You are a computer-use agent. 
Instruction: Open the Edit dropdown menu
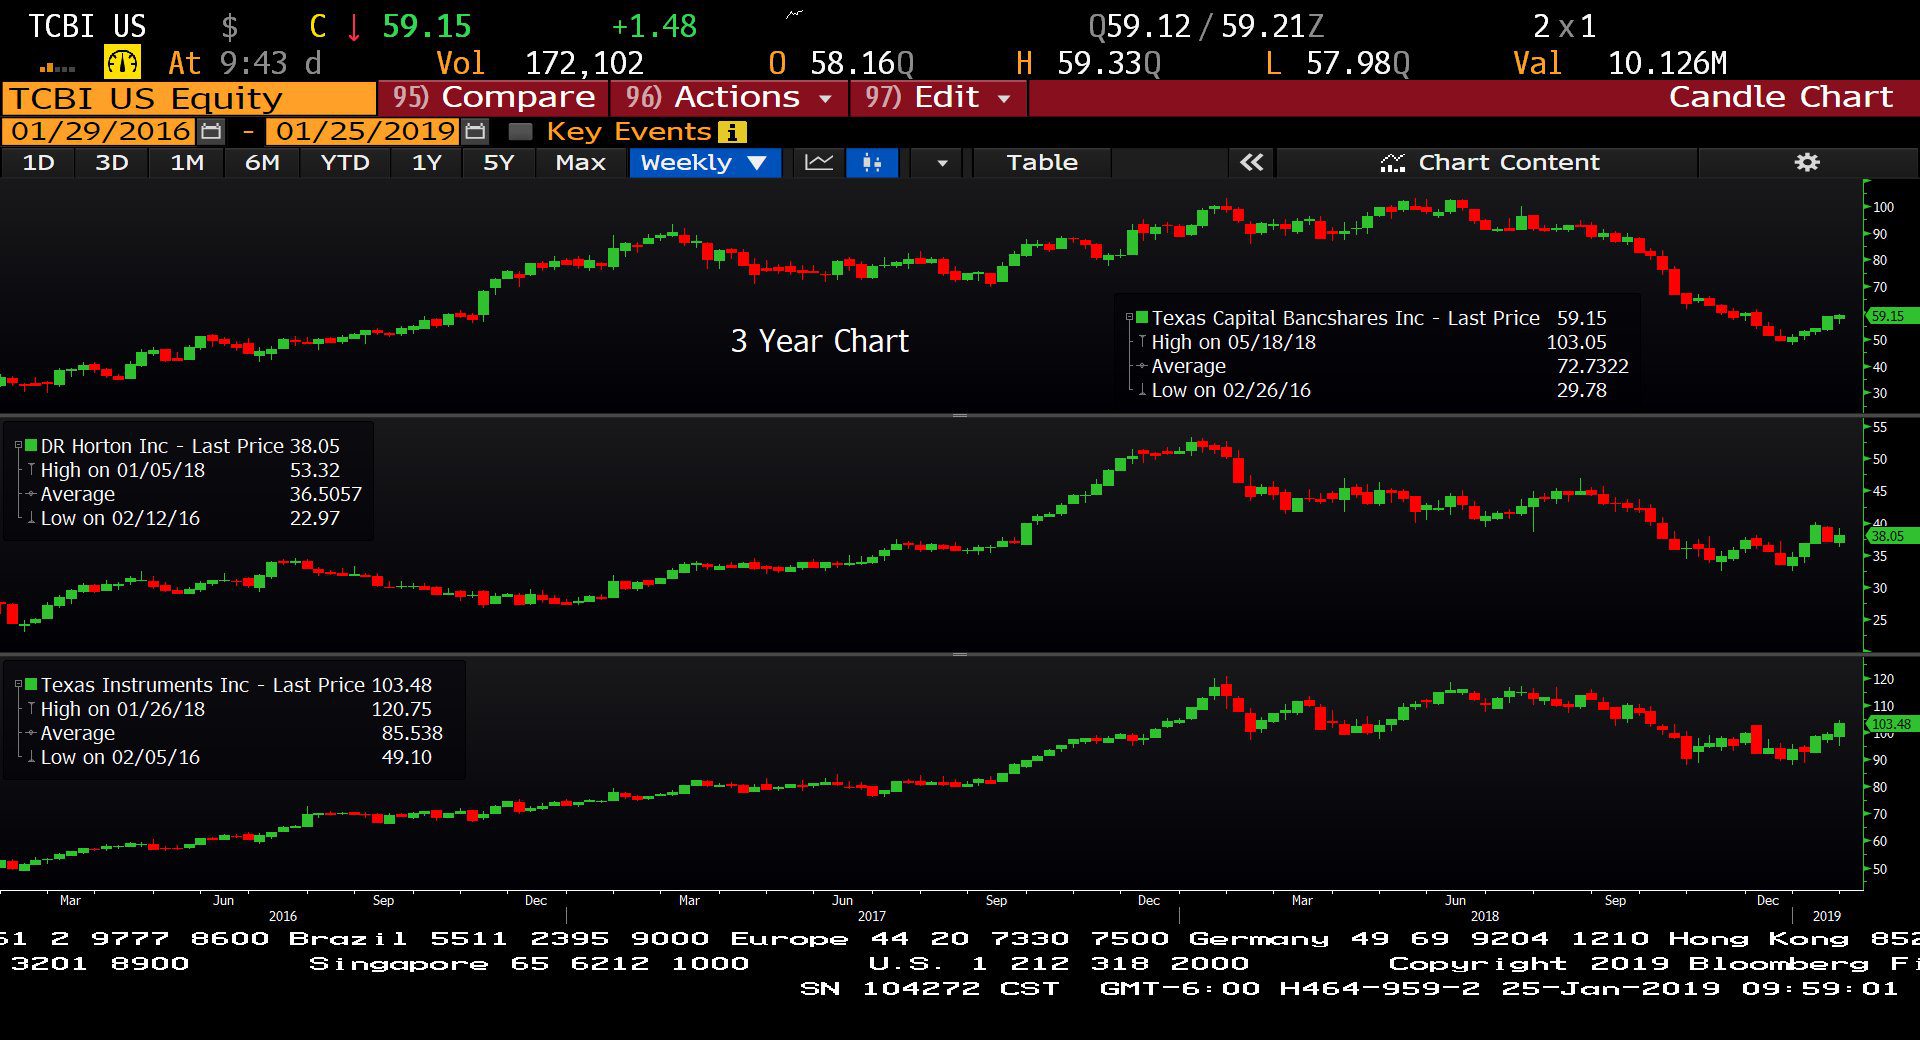coord(938,98)
